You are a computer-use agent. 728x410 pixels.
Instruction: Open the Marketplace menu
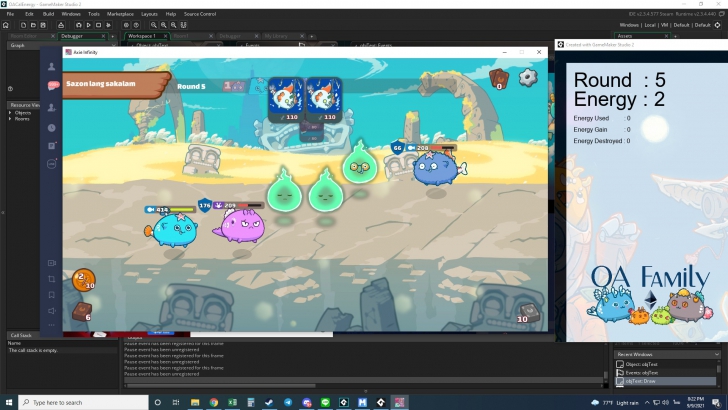click(120, 14)
